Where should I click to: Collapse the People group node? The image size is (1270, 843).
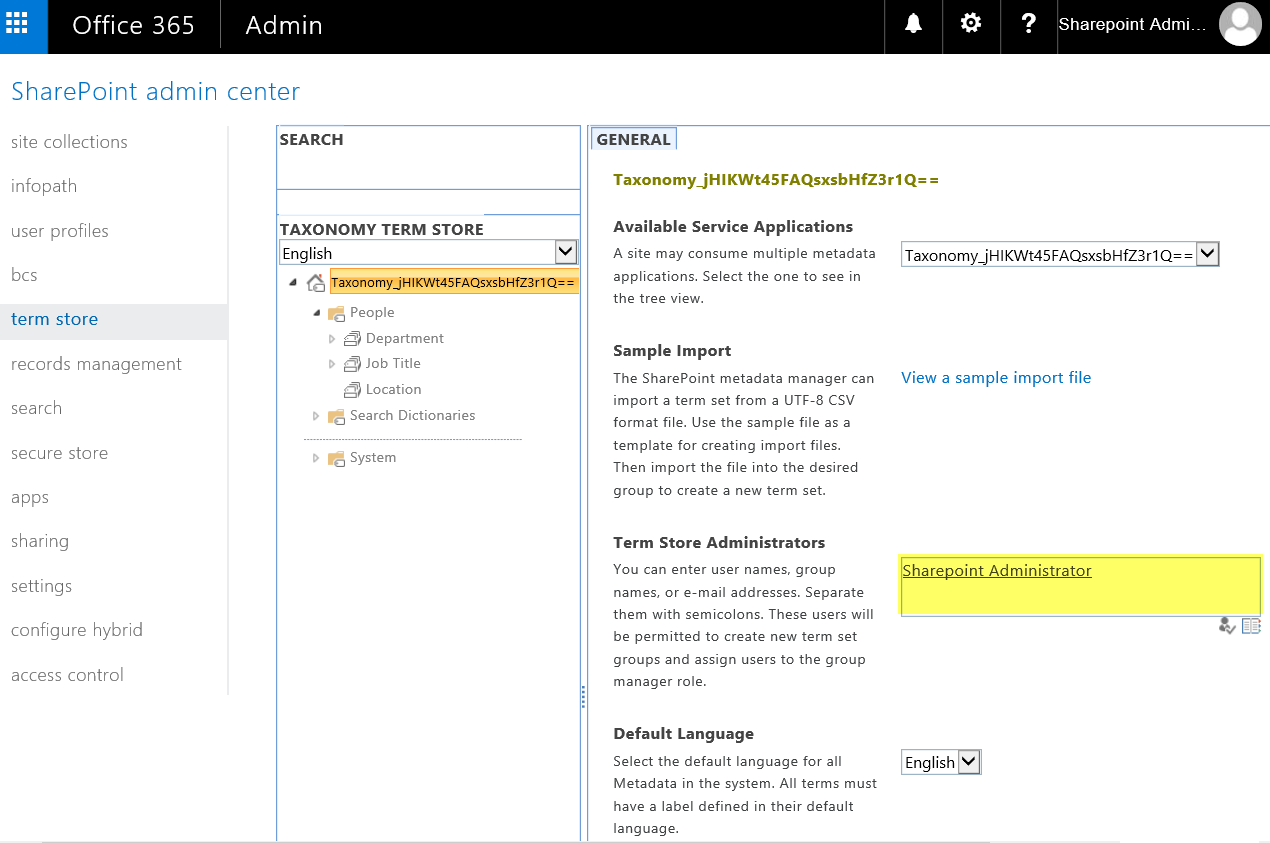[317, 313]
